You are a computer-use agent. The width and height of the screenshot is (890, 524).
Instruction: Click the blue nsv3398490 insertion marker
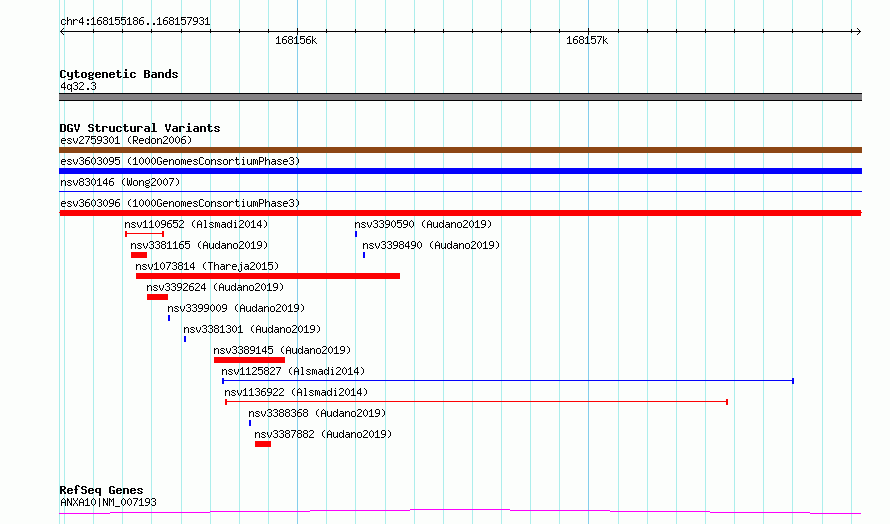click(x=364, y=255)
